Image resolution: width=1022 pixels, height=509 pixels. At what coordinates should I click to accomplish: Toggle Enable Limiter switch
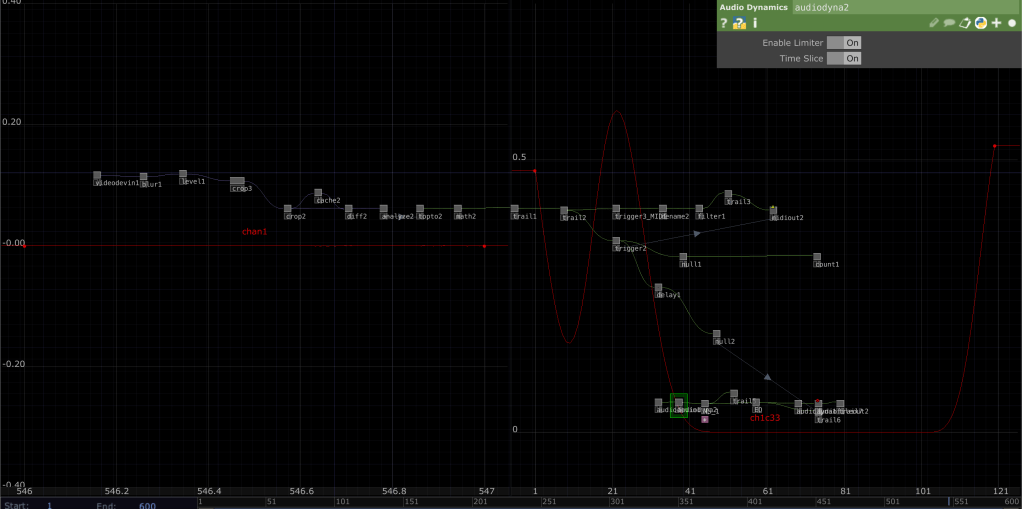point(843,43)
